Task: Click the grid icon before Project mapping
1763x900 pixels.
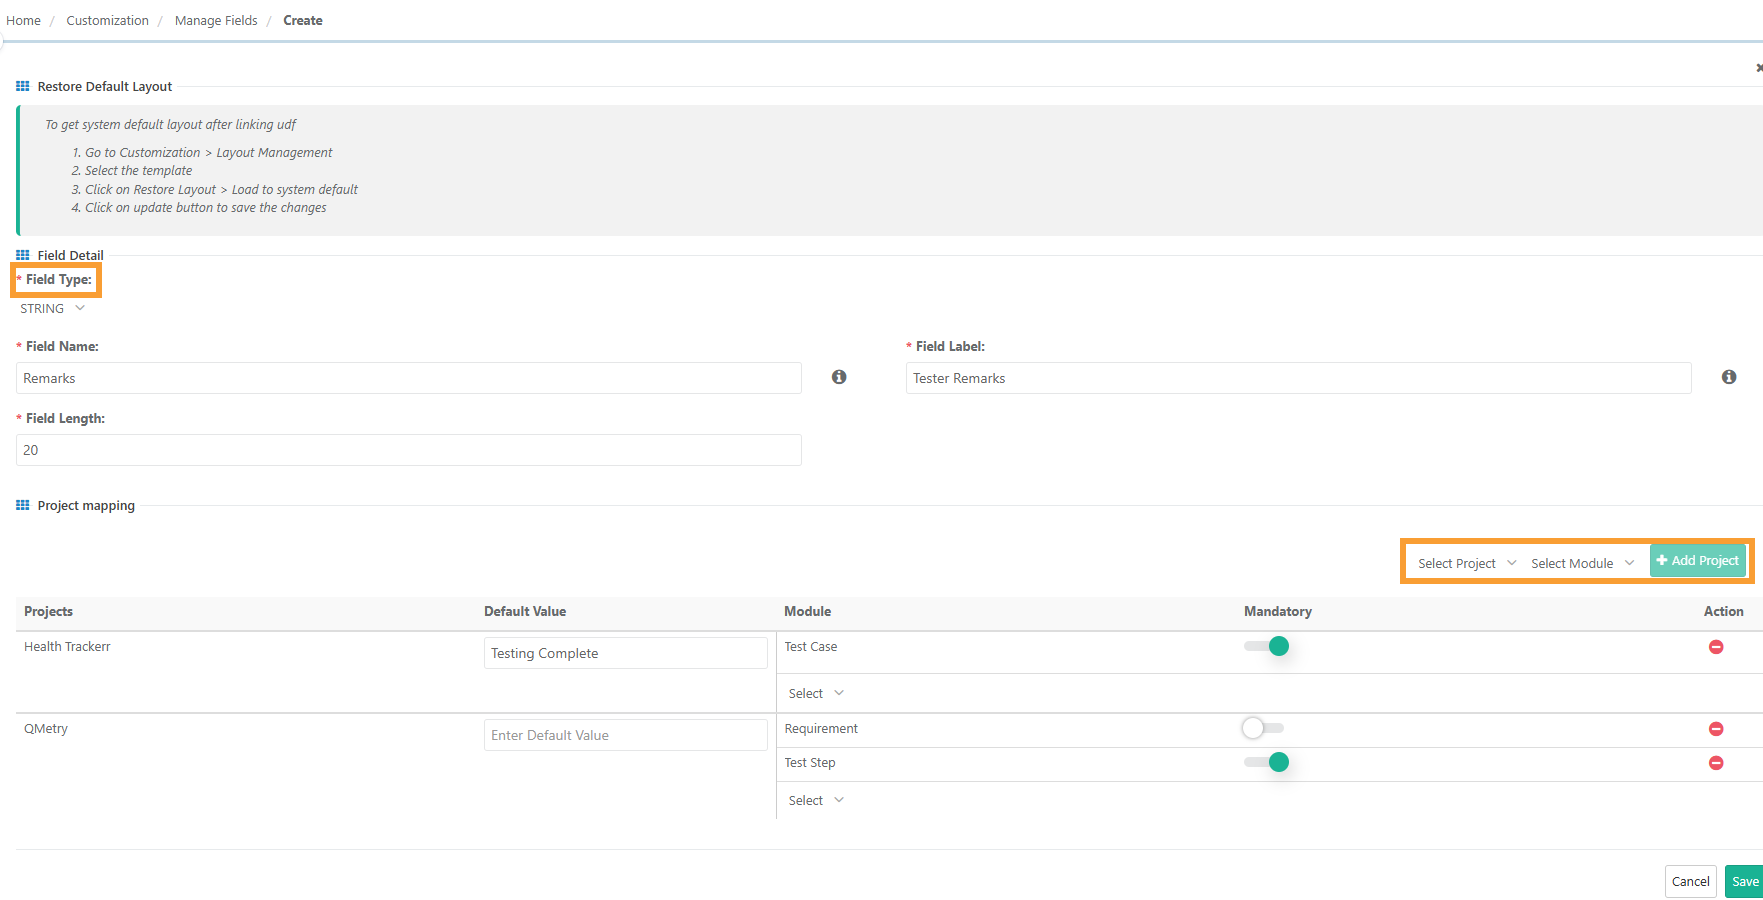Action: [x=22, y=505]
